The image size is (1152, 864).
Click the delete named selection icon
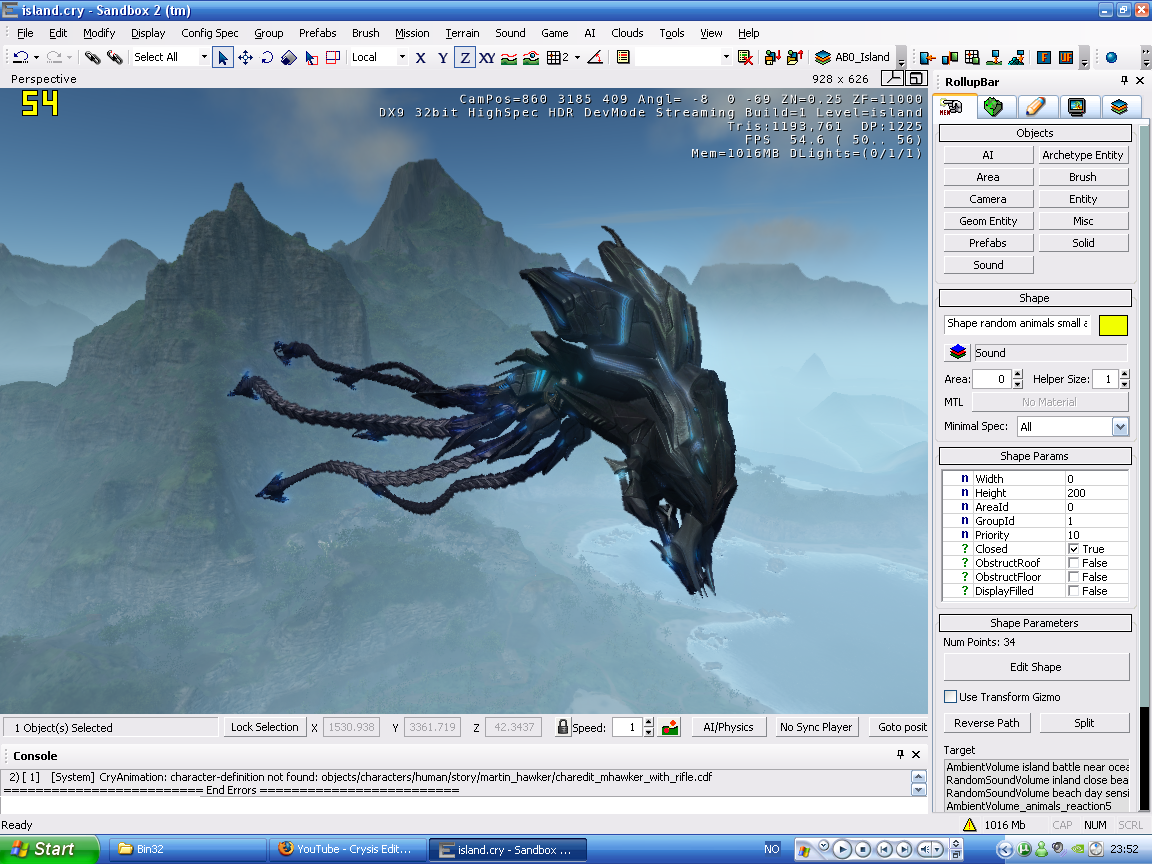746,57
